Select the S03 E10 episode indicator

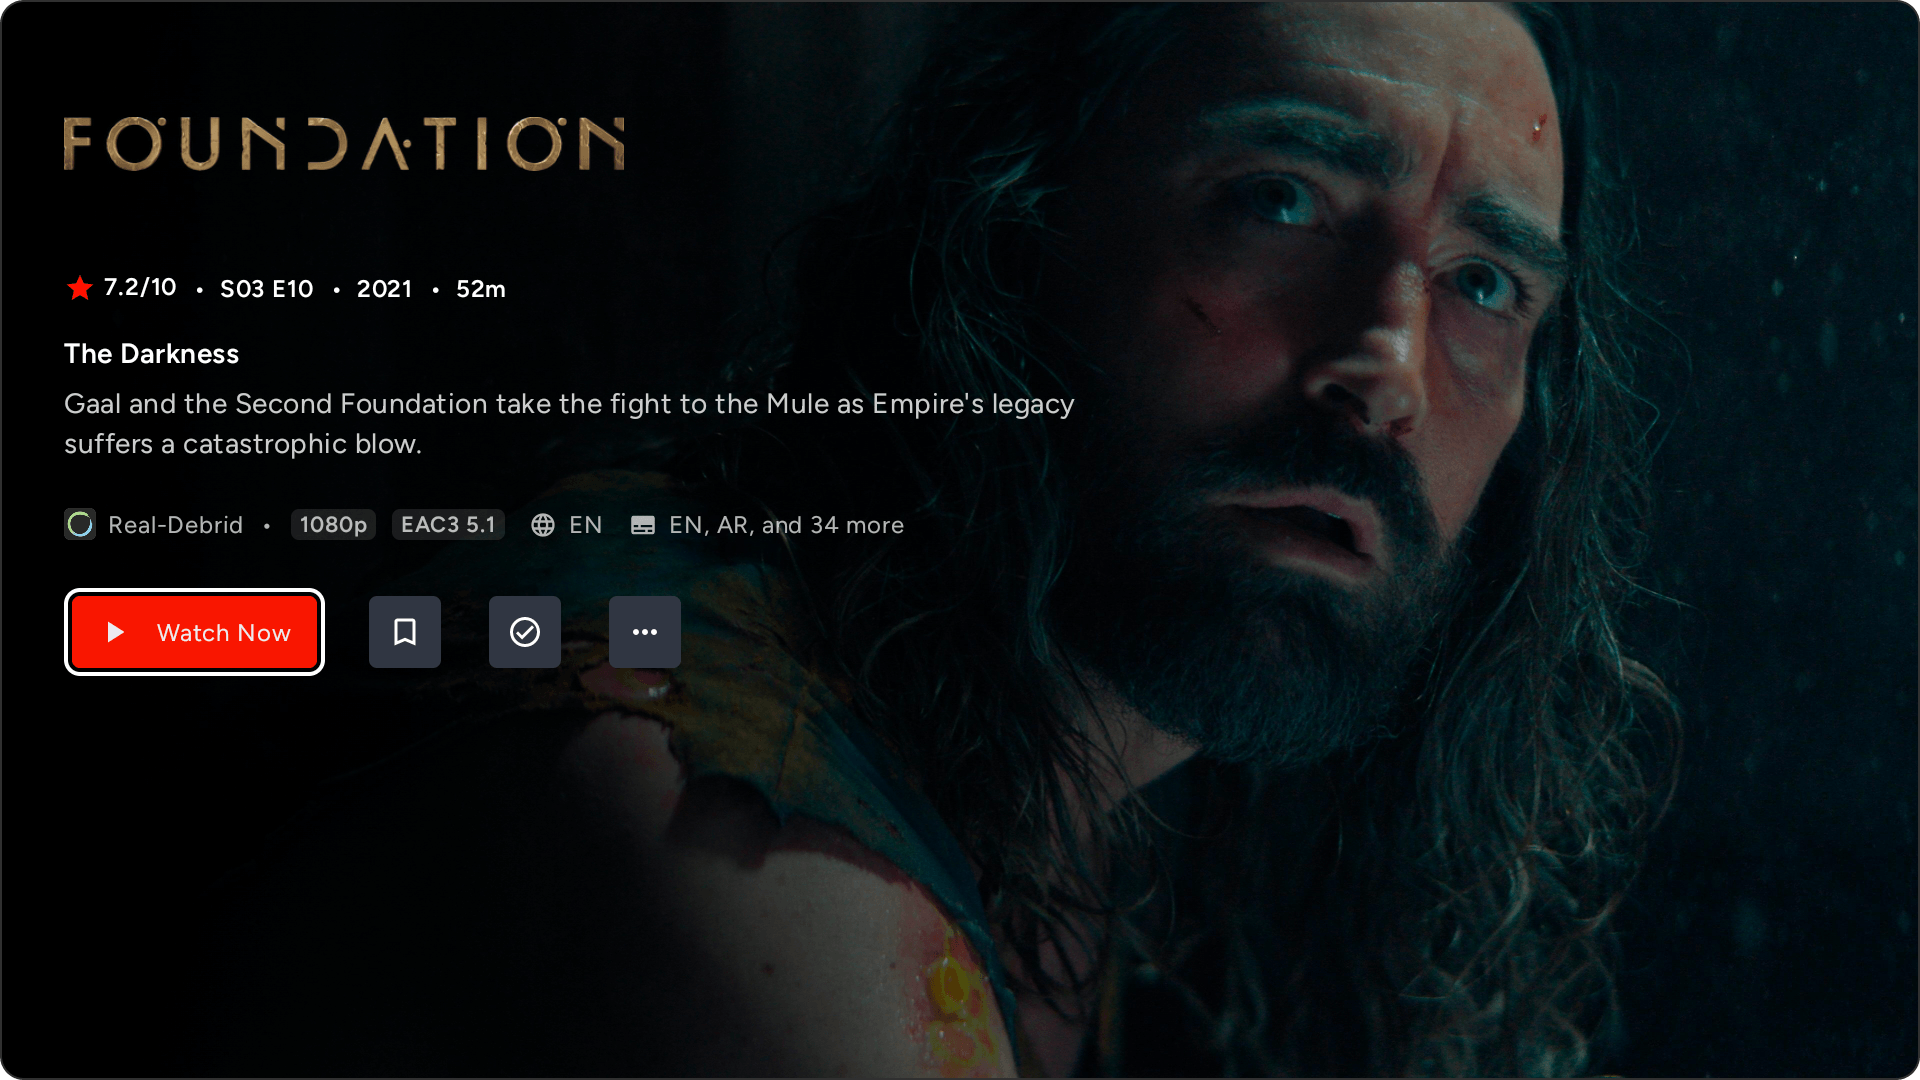(x=266, y=289)
